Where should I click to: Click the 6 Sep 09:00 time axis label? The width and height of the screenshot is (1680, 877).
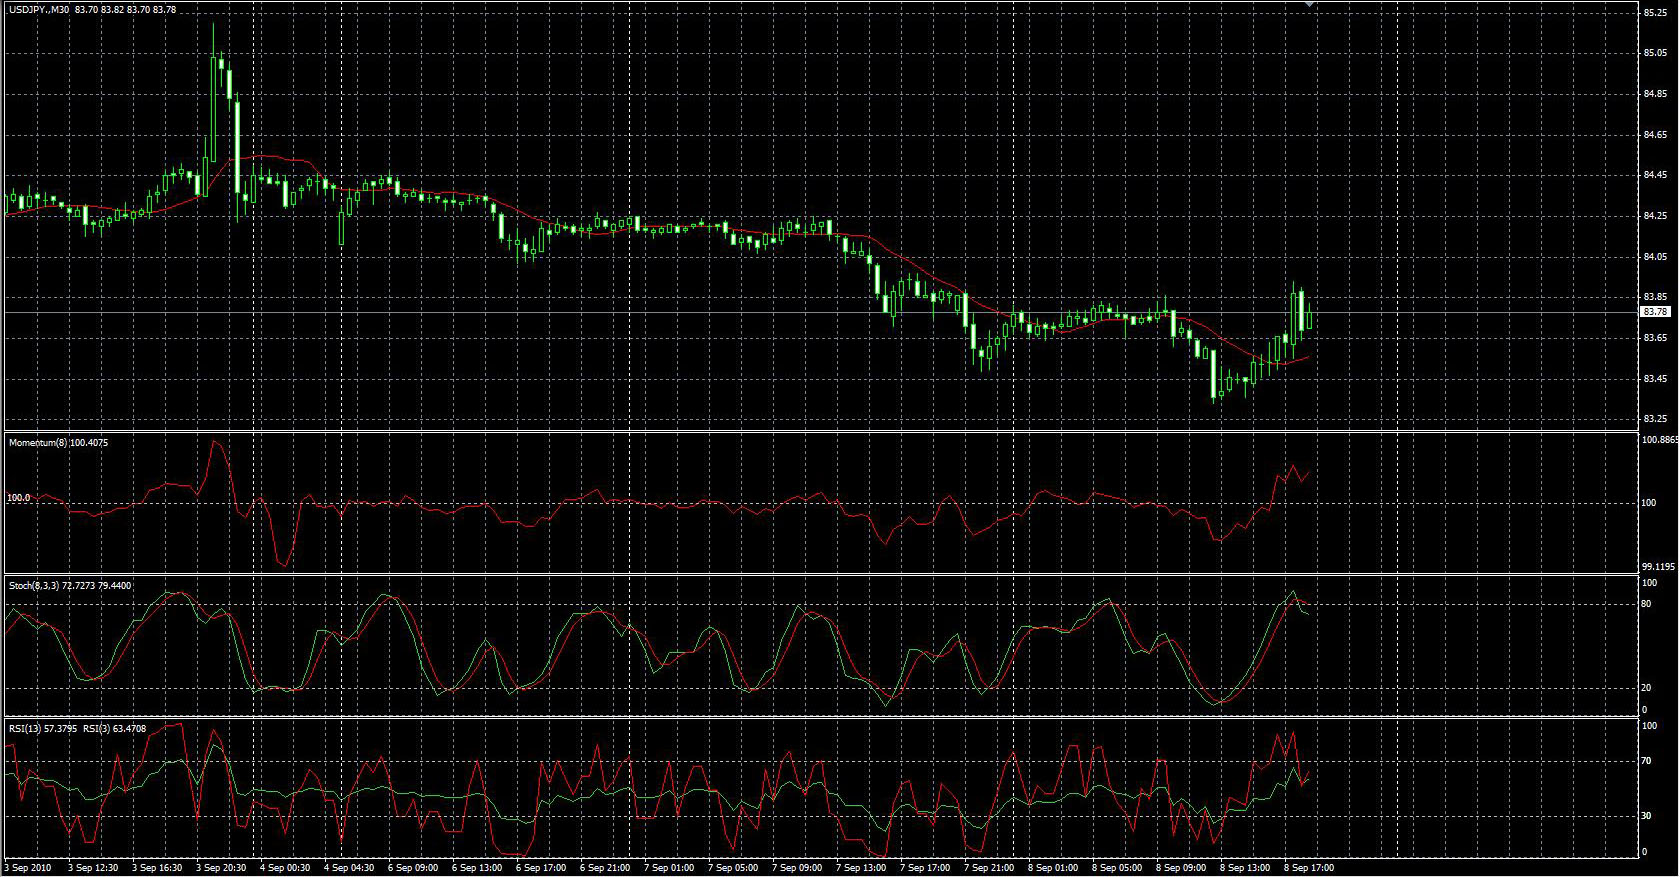[413, 868]
